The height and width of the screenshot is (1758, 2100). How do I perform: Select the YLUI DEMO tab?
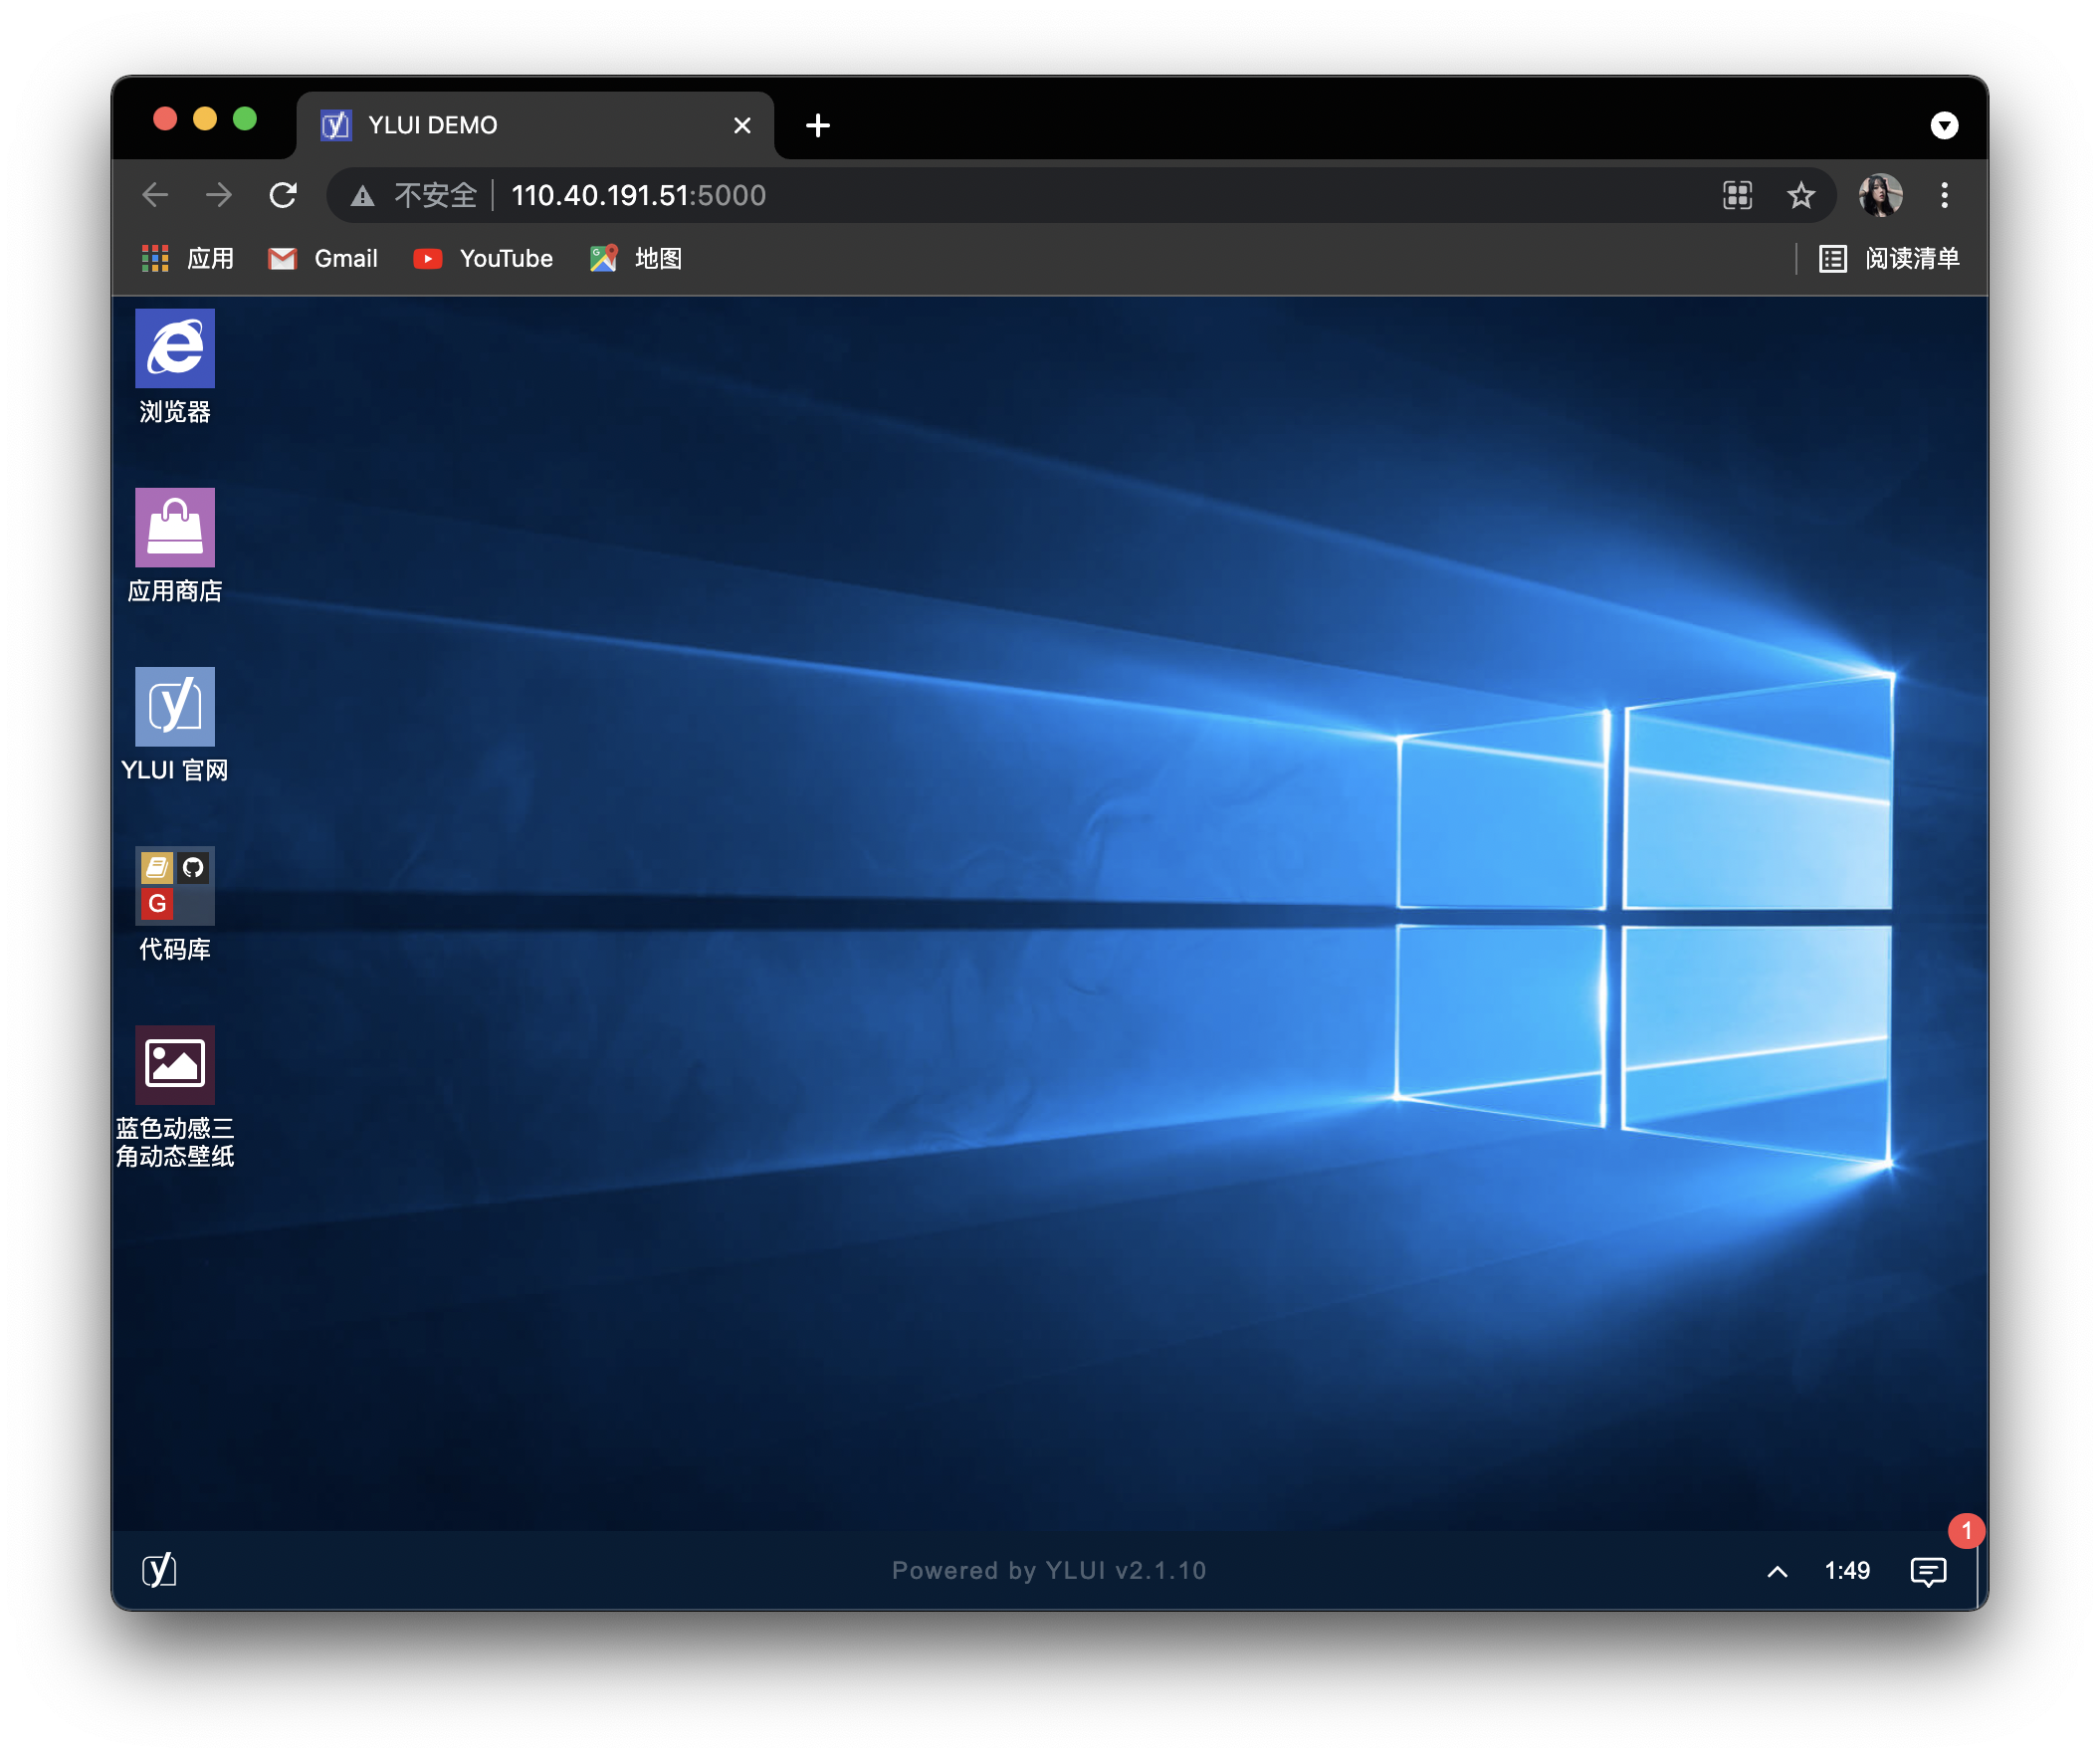tap(520, 125)
